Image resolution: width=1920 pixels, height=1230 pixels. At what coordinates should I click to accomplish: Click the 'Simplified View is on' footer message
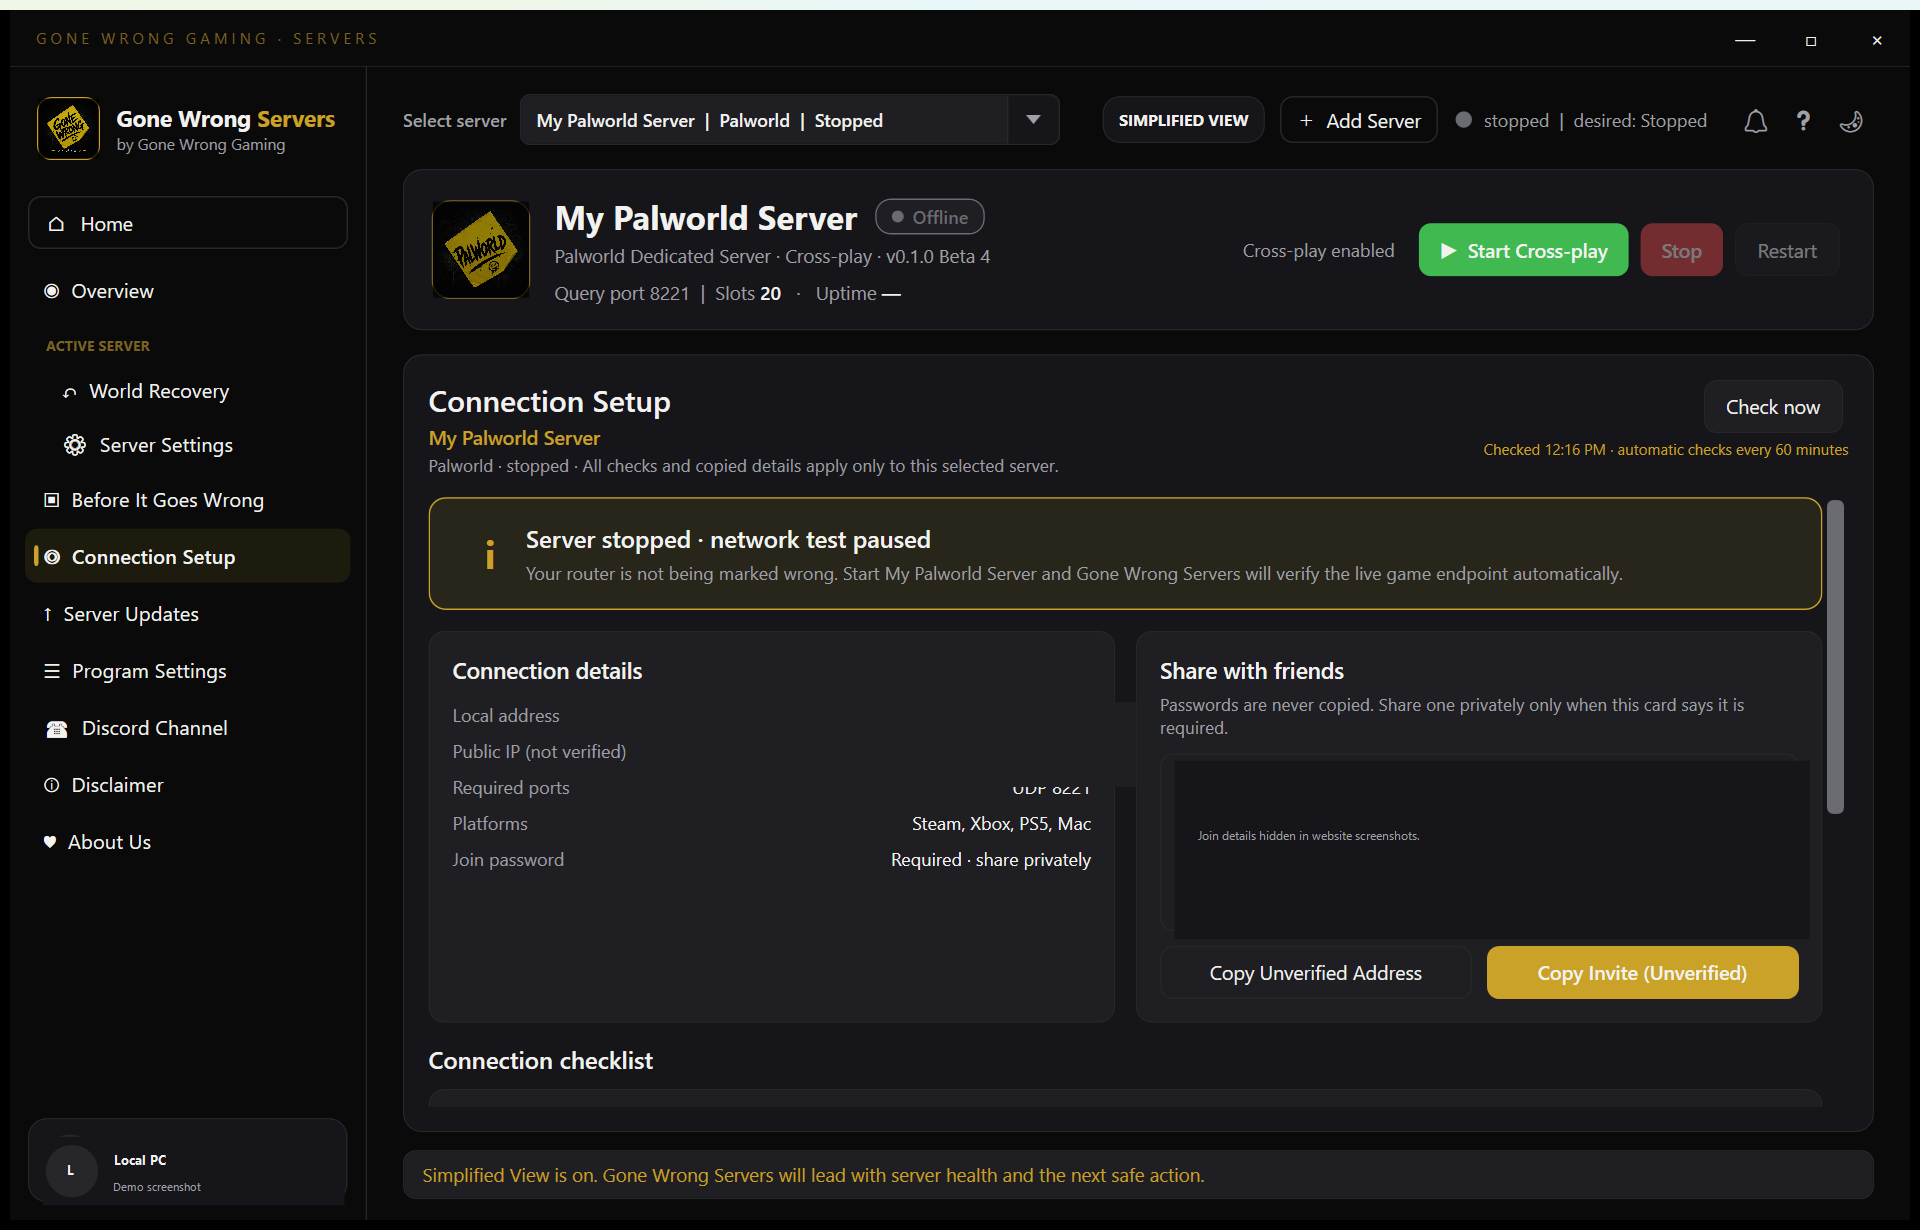[813, 1175]
